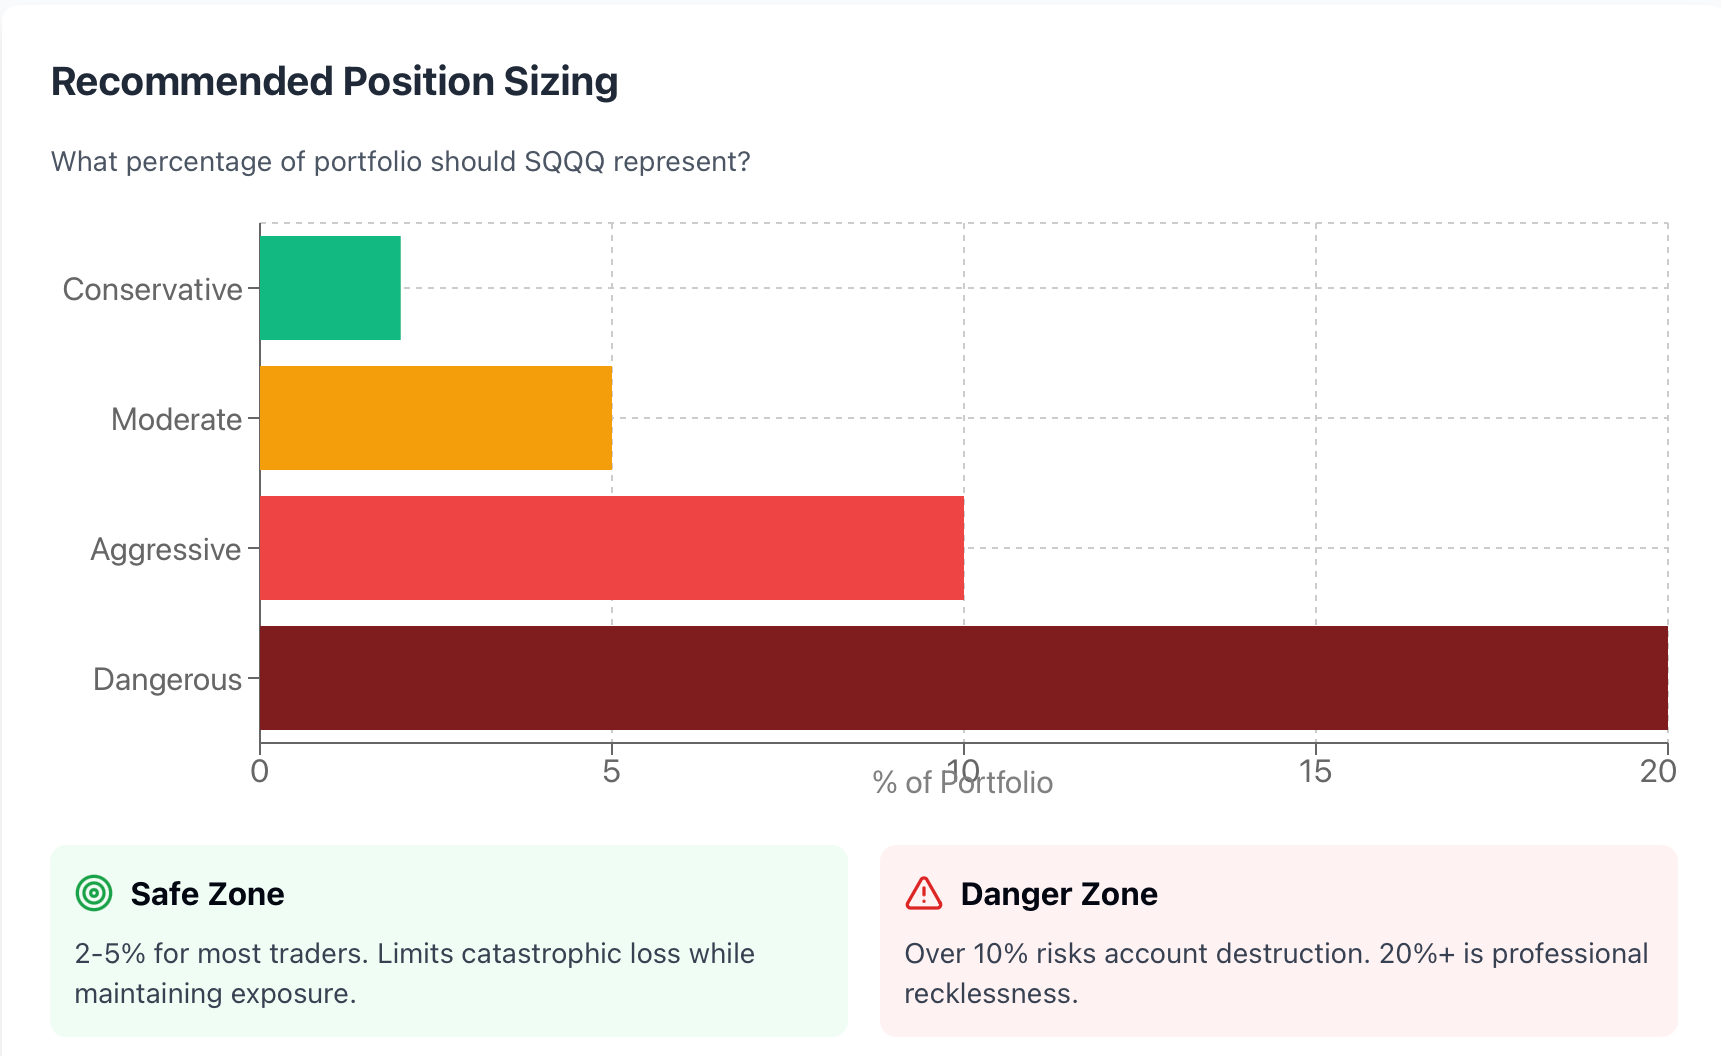Click the Aggressive axis label
The image size is (1721, 1056).
166,549
